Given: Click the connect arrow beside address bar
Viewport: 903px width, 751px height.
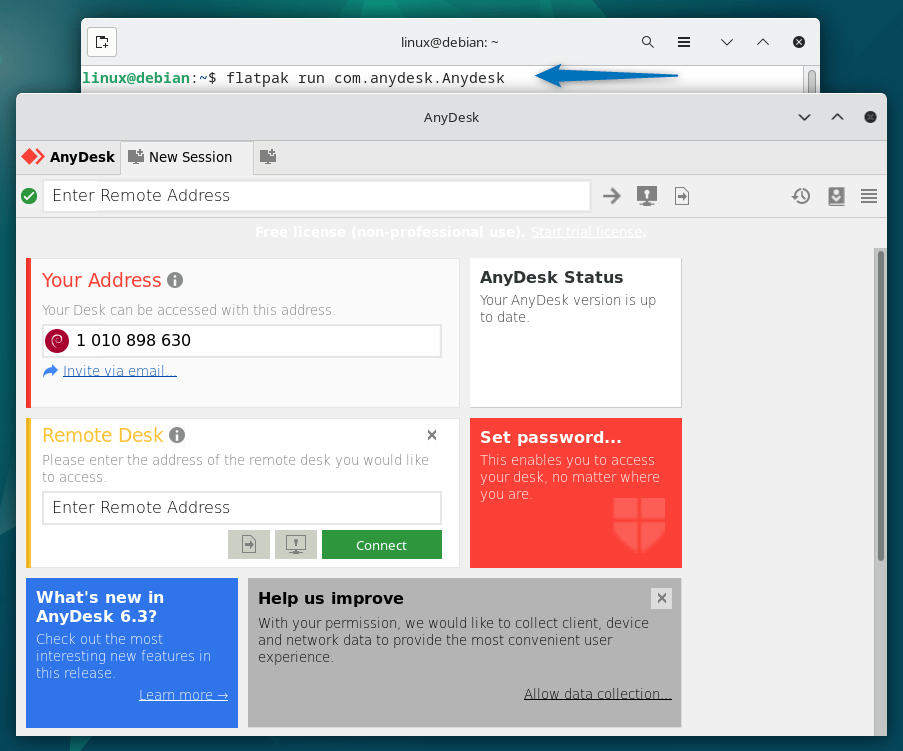Looking at the screenshot, I should (x=612, y=196).
